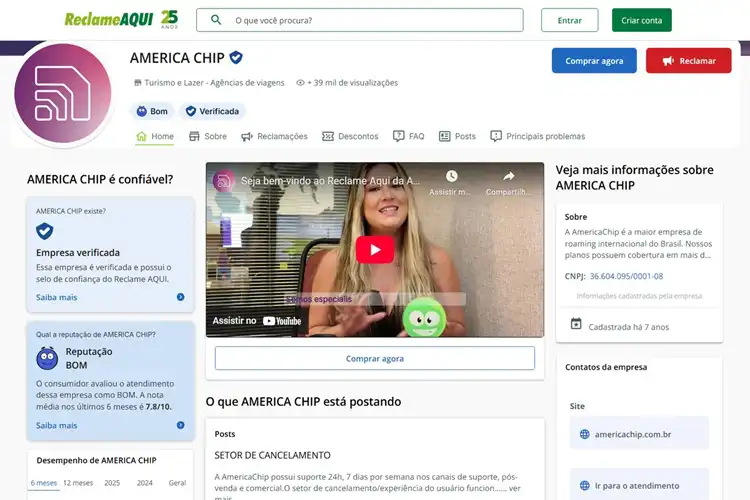
Task: Open the Sobre tab
Action: [208, 136]
